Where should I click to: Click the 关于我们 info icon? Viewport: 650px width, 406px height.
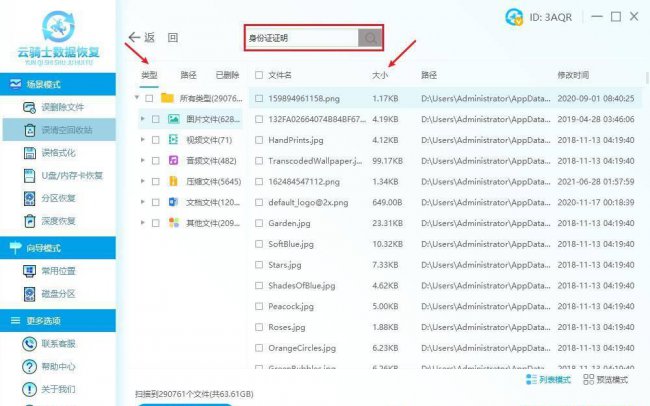pos(29,389)
